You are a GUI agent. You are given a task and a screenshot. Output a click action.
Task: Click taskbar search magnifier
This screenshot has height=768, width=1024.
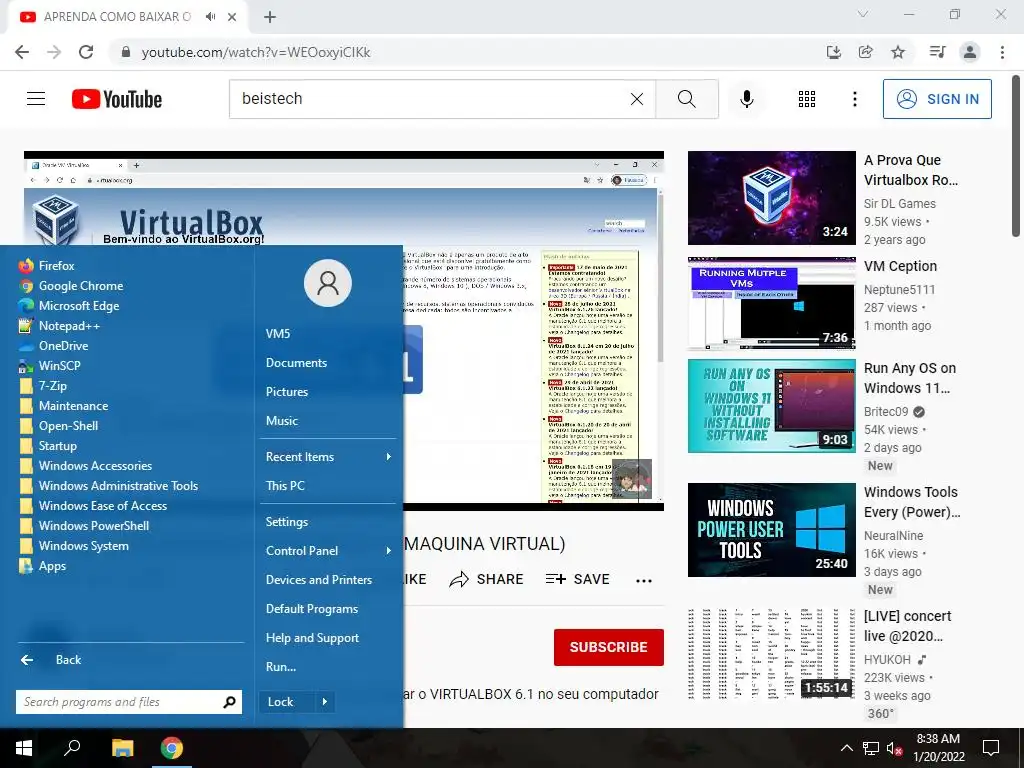[72, 748]
